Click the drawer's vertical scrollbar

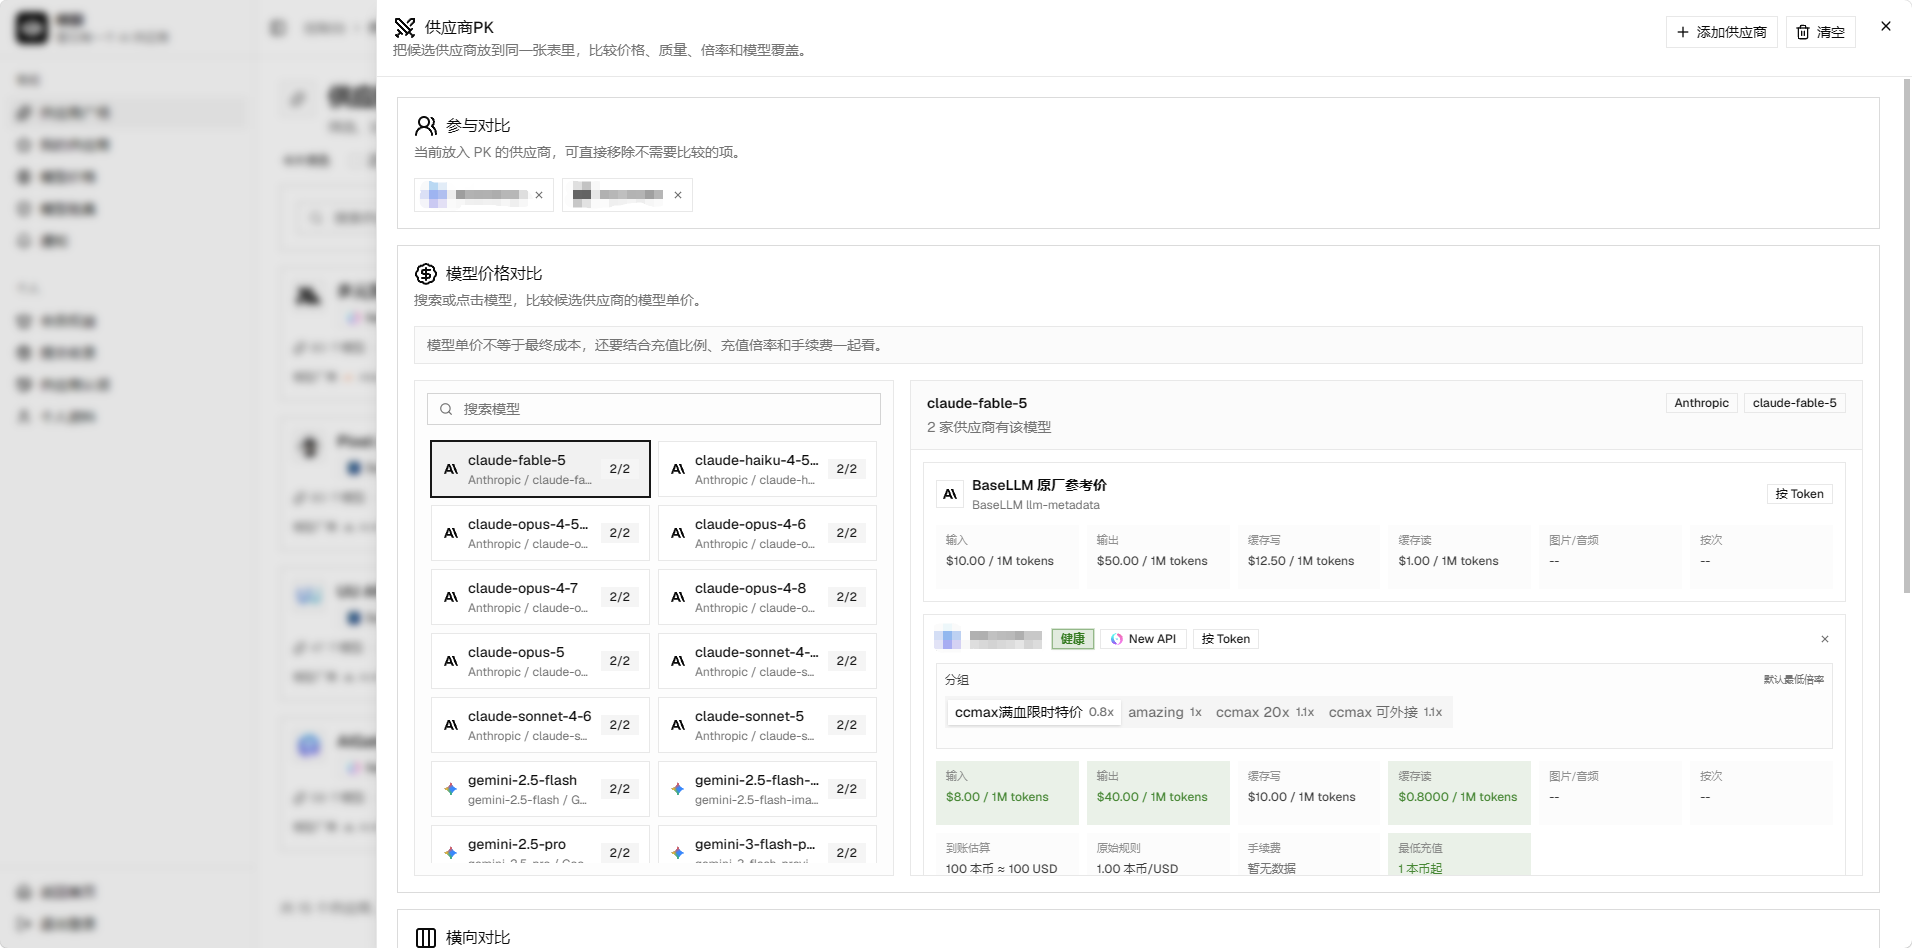[1907, 335]
